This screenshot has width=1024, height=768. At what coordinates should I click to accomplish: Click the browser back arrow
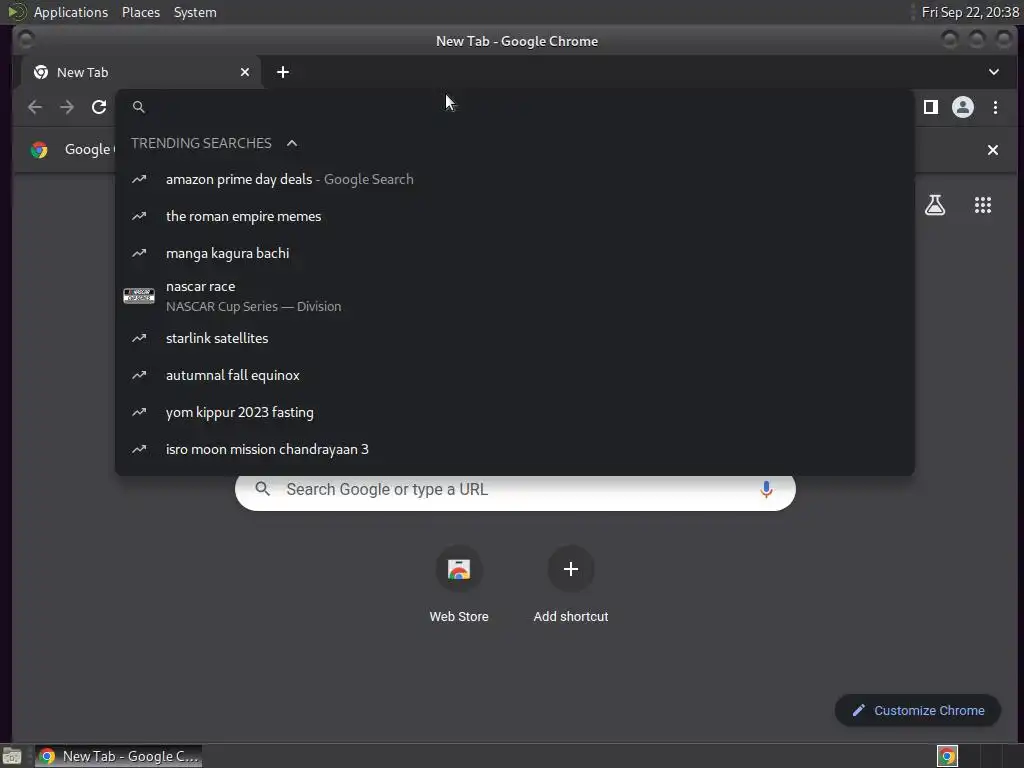35,107
